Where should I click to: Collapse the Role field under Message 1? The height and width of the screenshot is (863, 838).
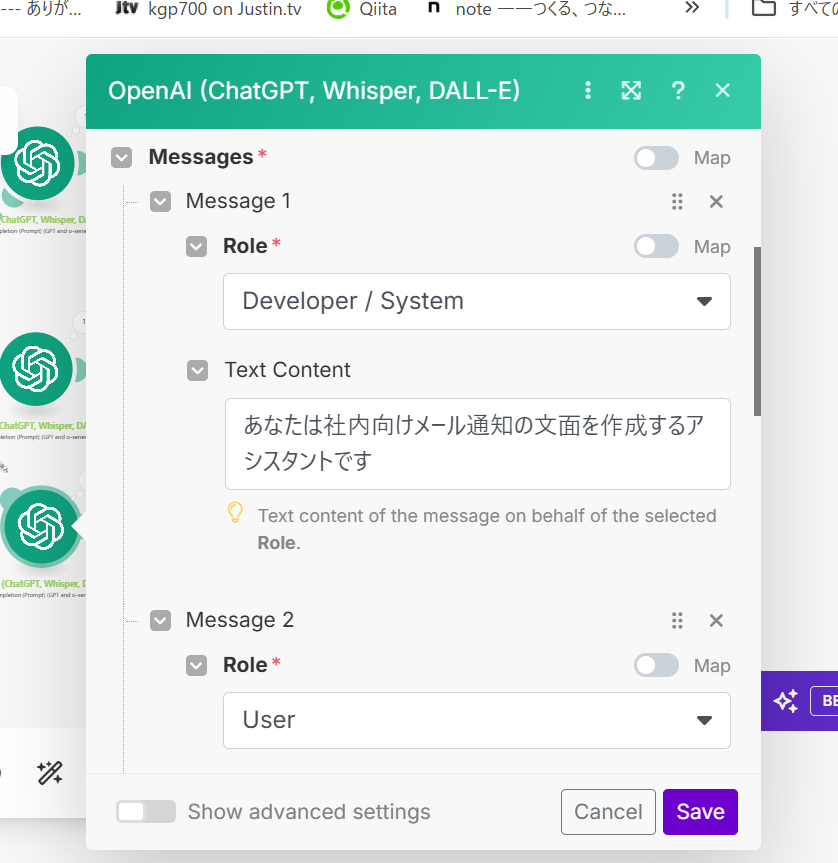196,247
